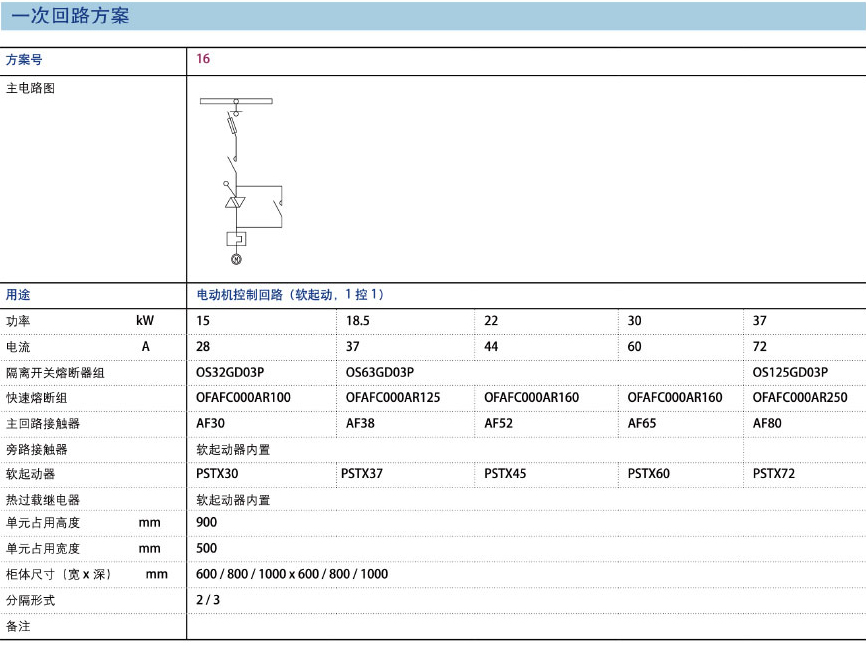Click the OS125GD03P cell
The height and width of the screenshot is (646, 866).
tap(790, 373)
